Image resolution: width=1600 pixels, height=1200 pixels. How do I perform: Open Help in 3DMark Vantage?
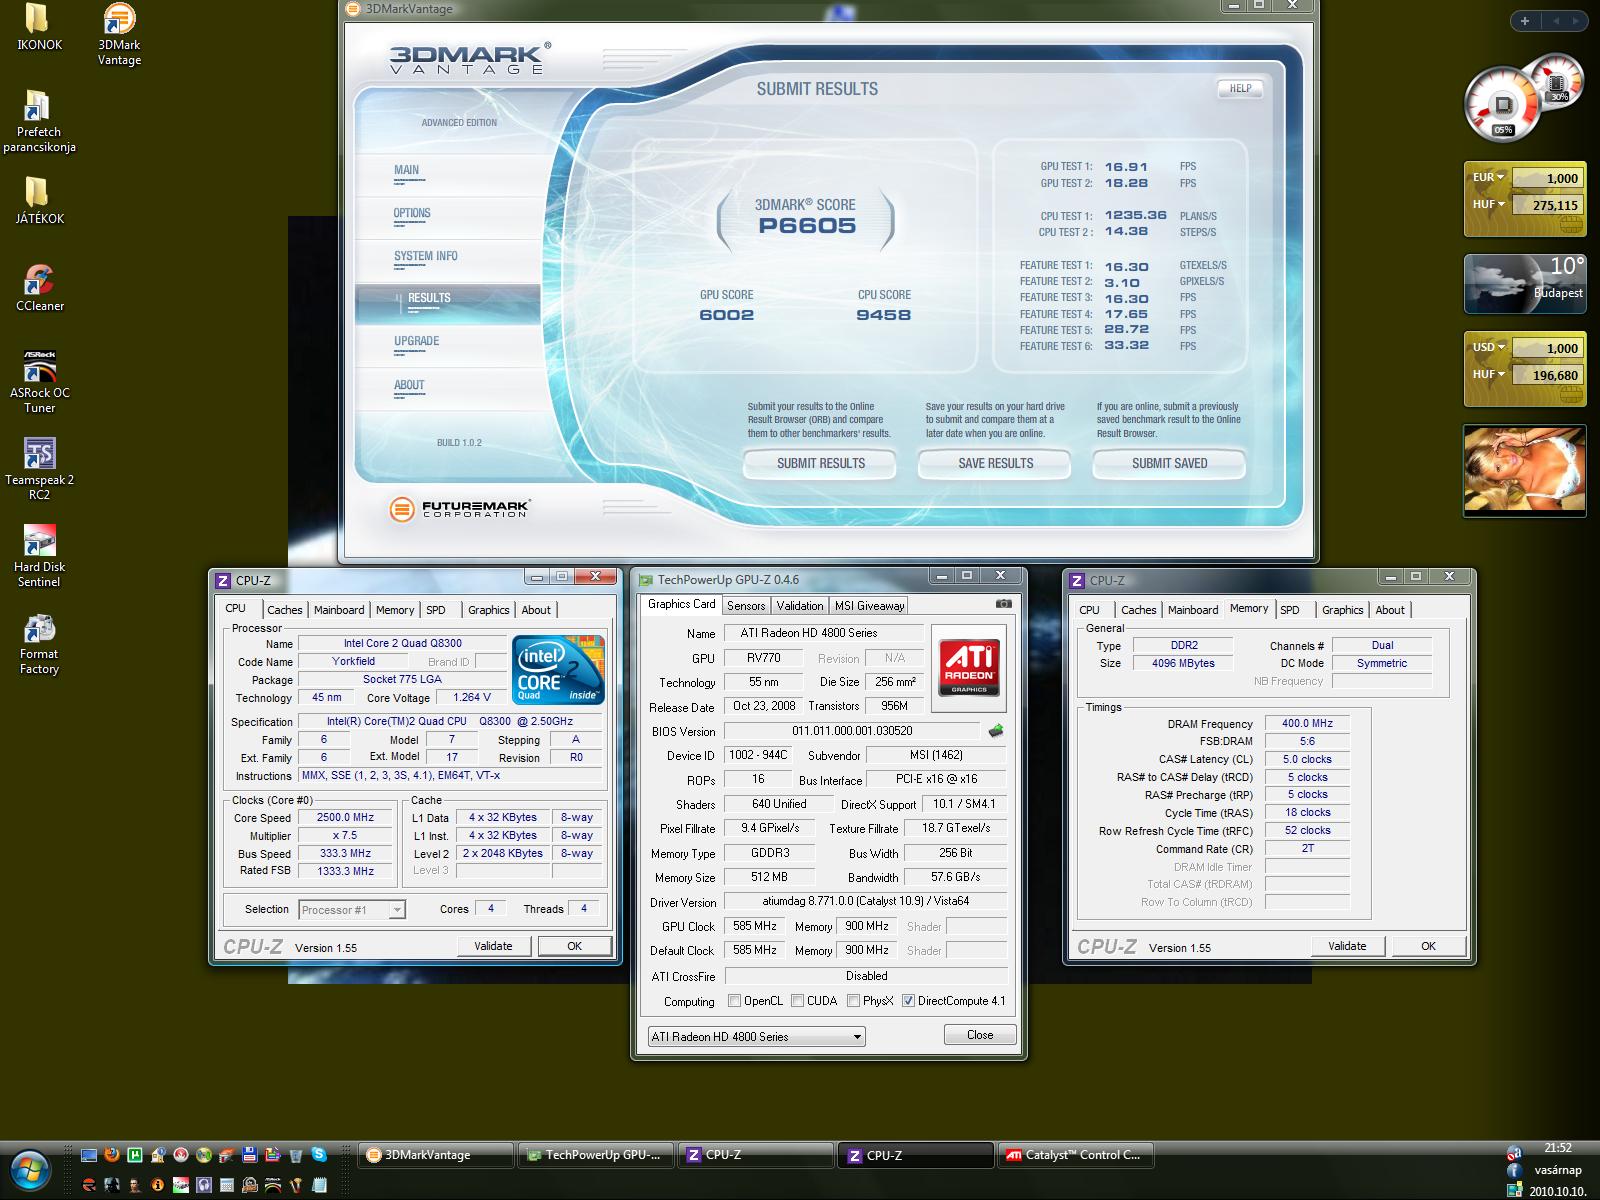1240,89
